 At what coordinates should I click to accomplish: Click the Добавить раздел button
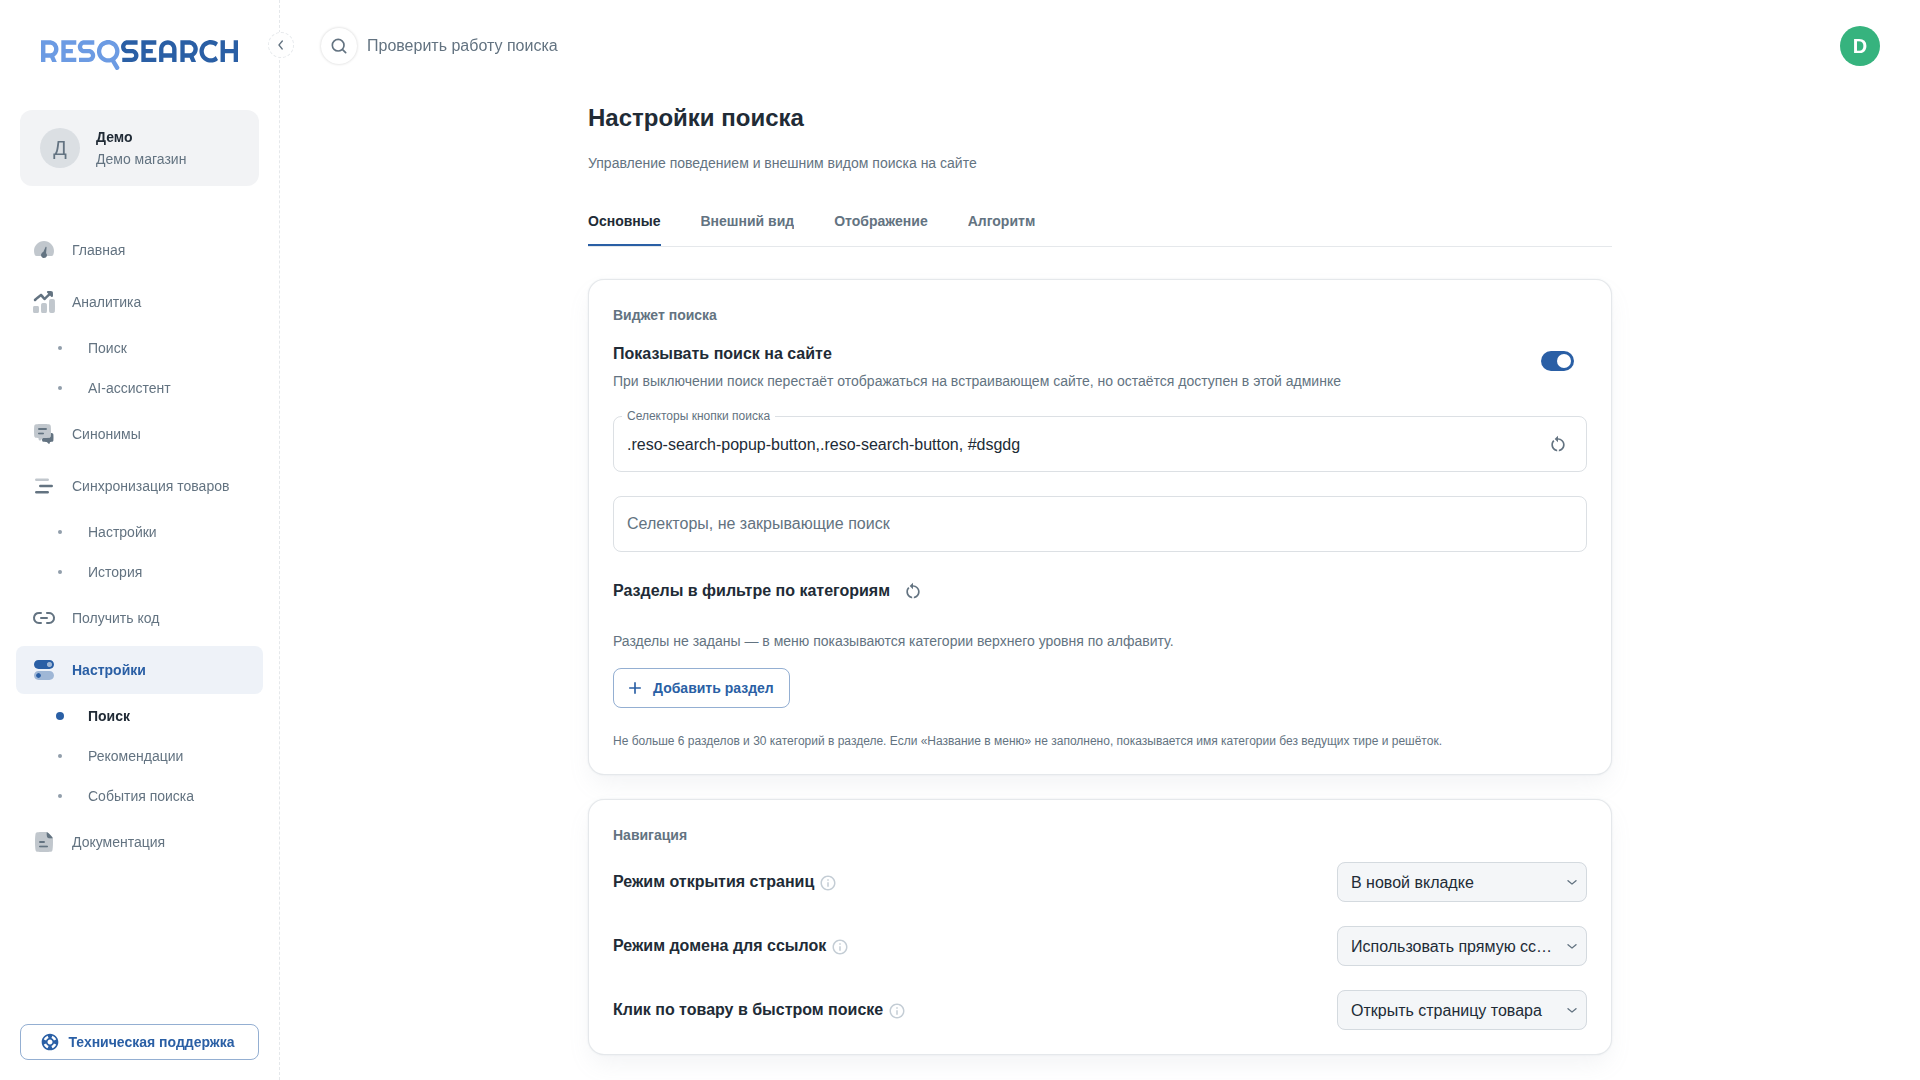pos(701,688)
